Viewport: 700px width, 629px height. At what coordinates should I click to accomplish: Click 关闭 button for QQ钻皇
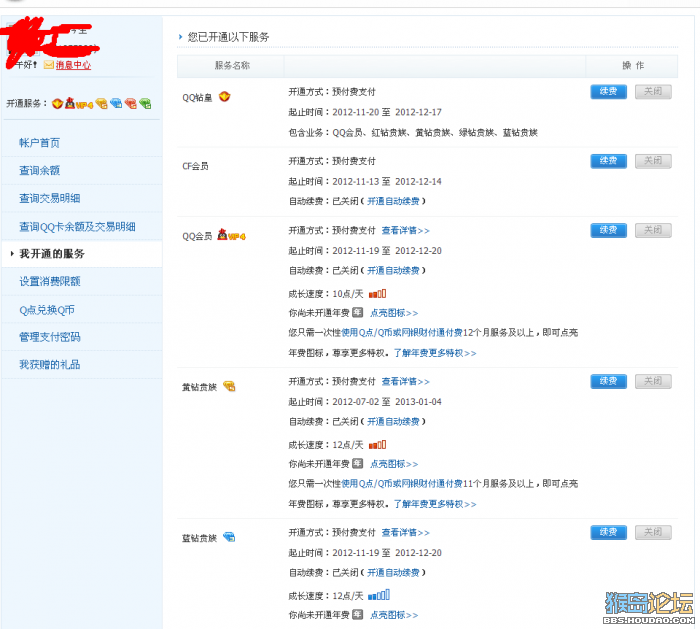click(653, 92)
